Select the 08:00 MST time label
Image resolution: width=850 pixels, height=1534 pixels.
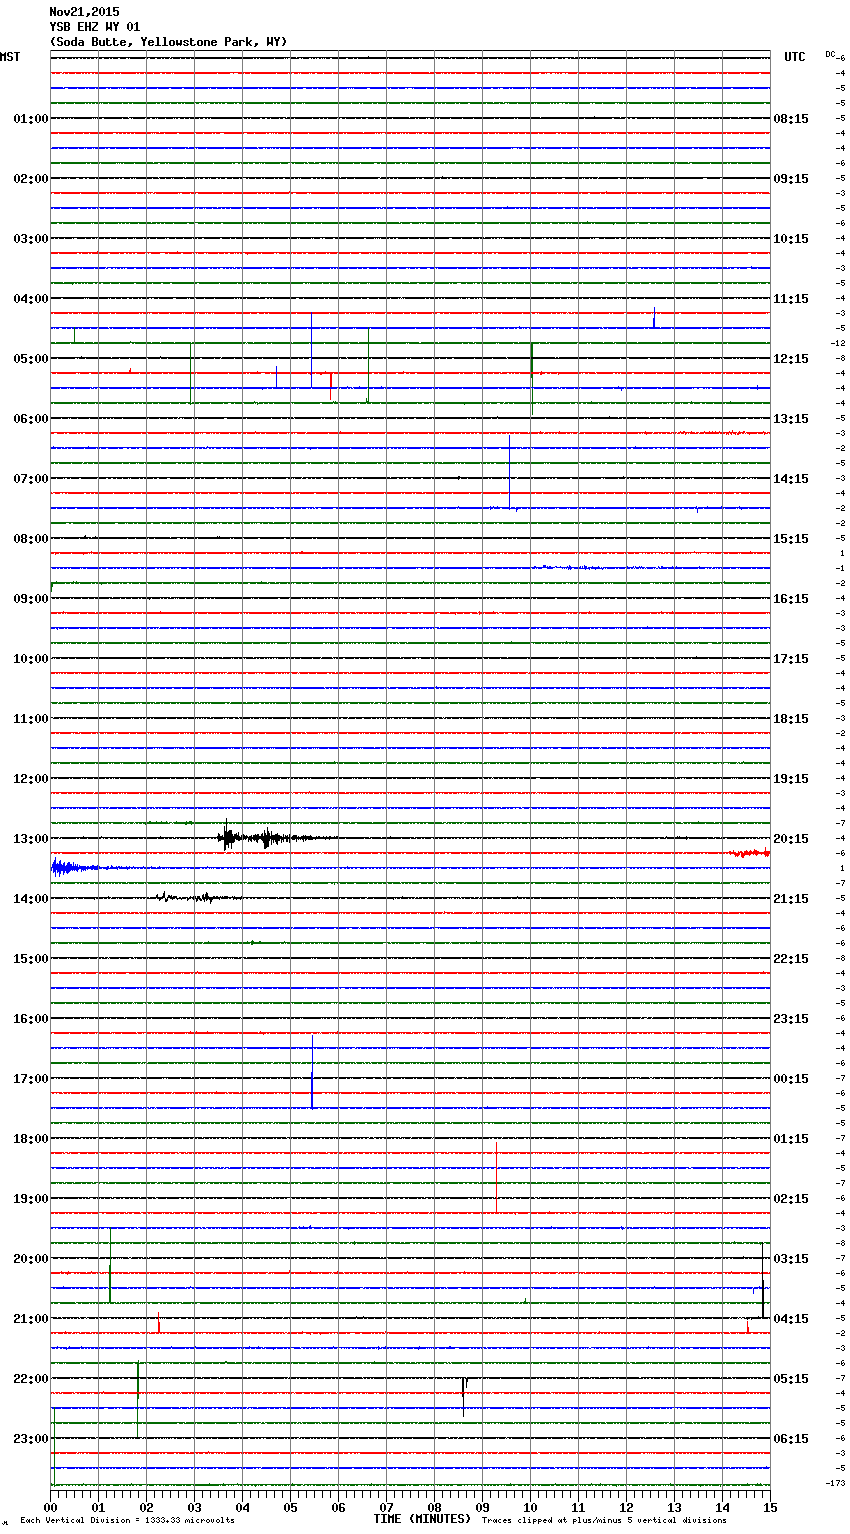[x=31, y=539]
